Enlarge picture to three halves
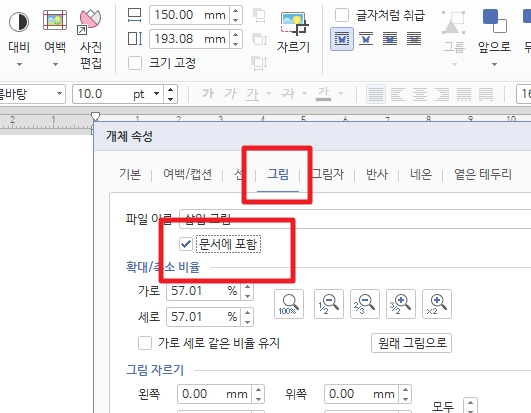Image resolution: width=531 pixels, height=413 pixels. point(401,304)
